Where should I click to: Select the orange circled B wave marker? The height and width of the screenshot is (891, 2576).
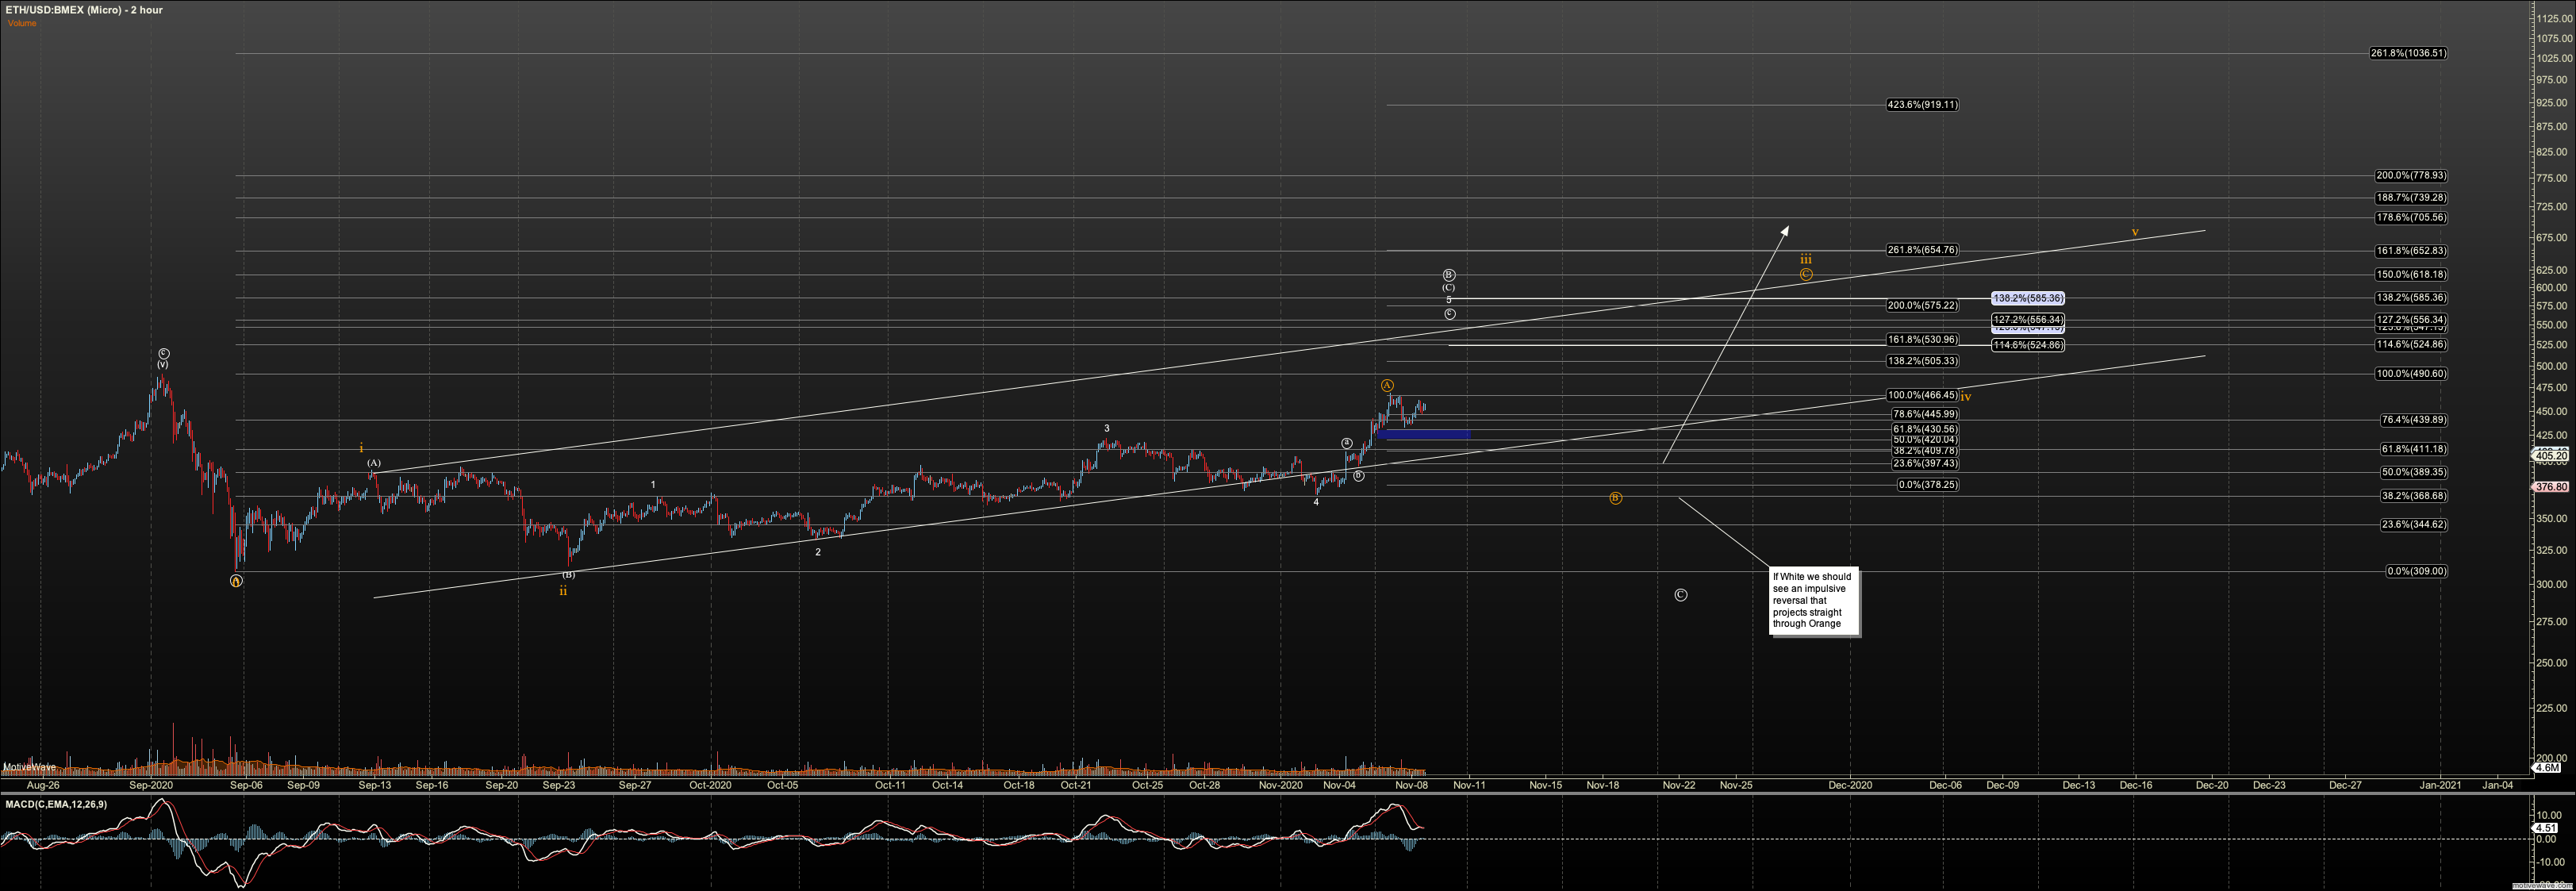pyautogui.click(x=1616, y=498)
